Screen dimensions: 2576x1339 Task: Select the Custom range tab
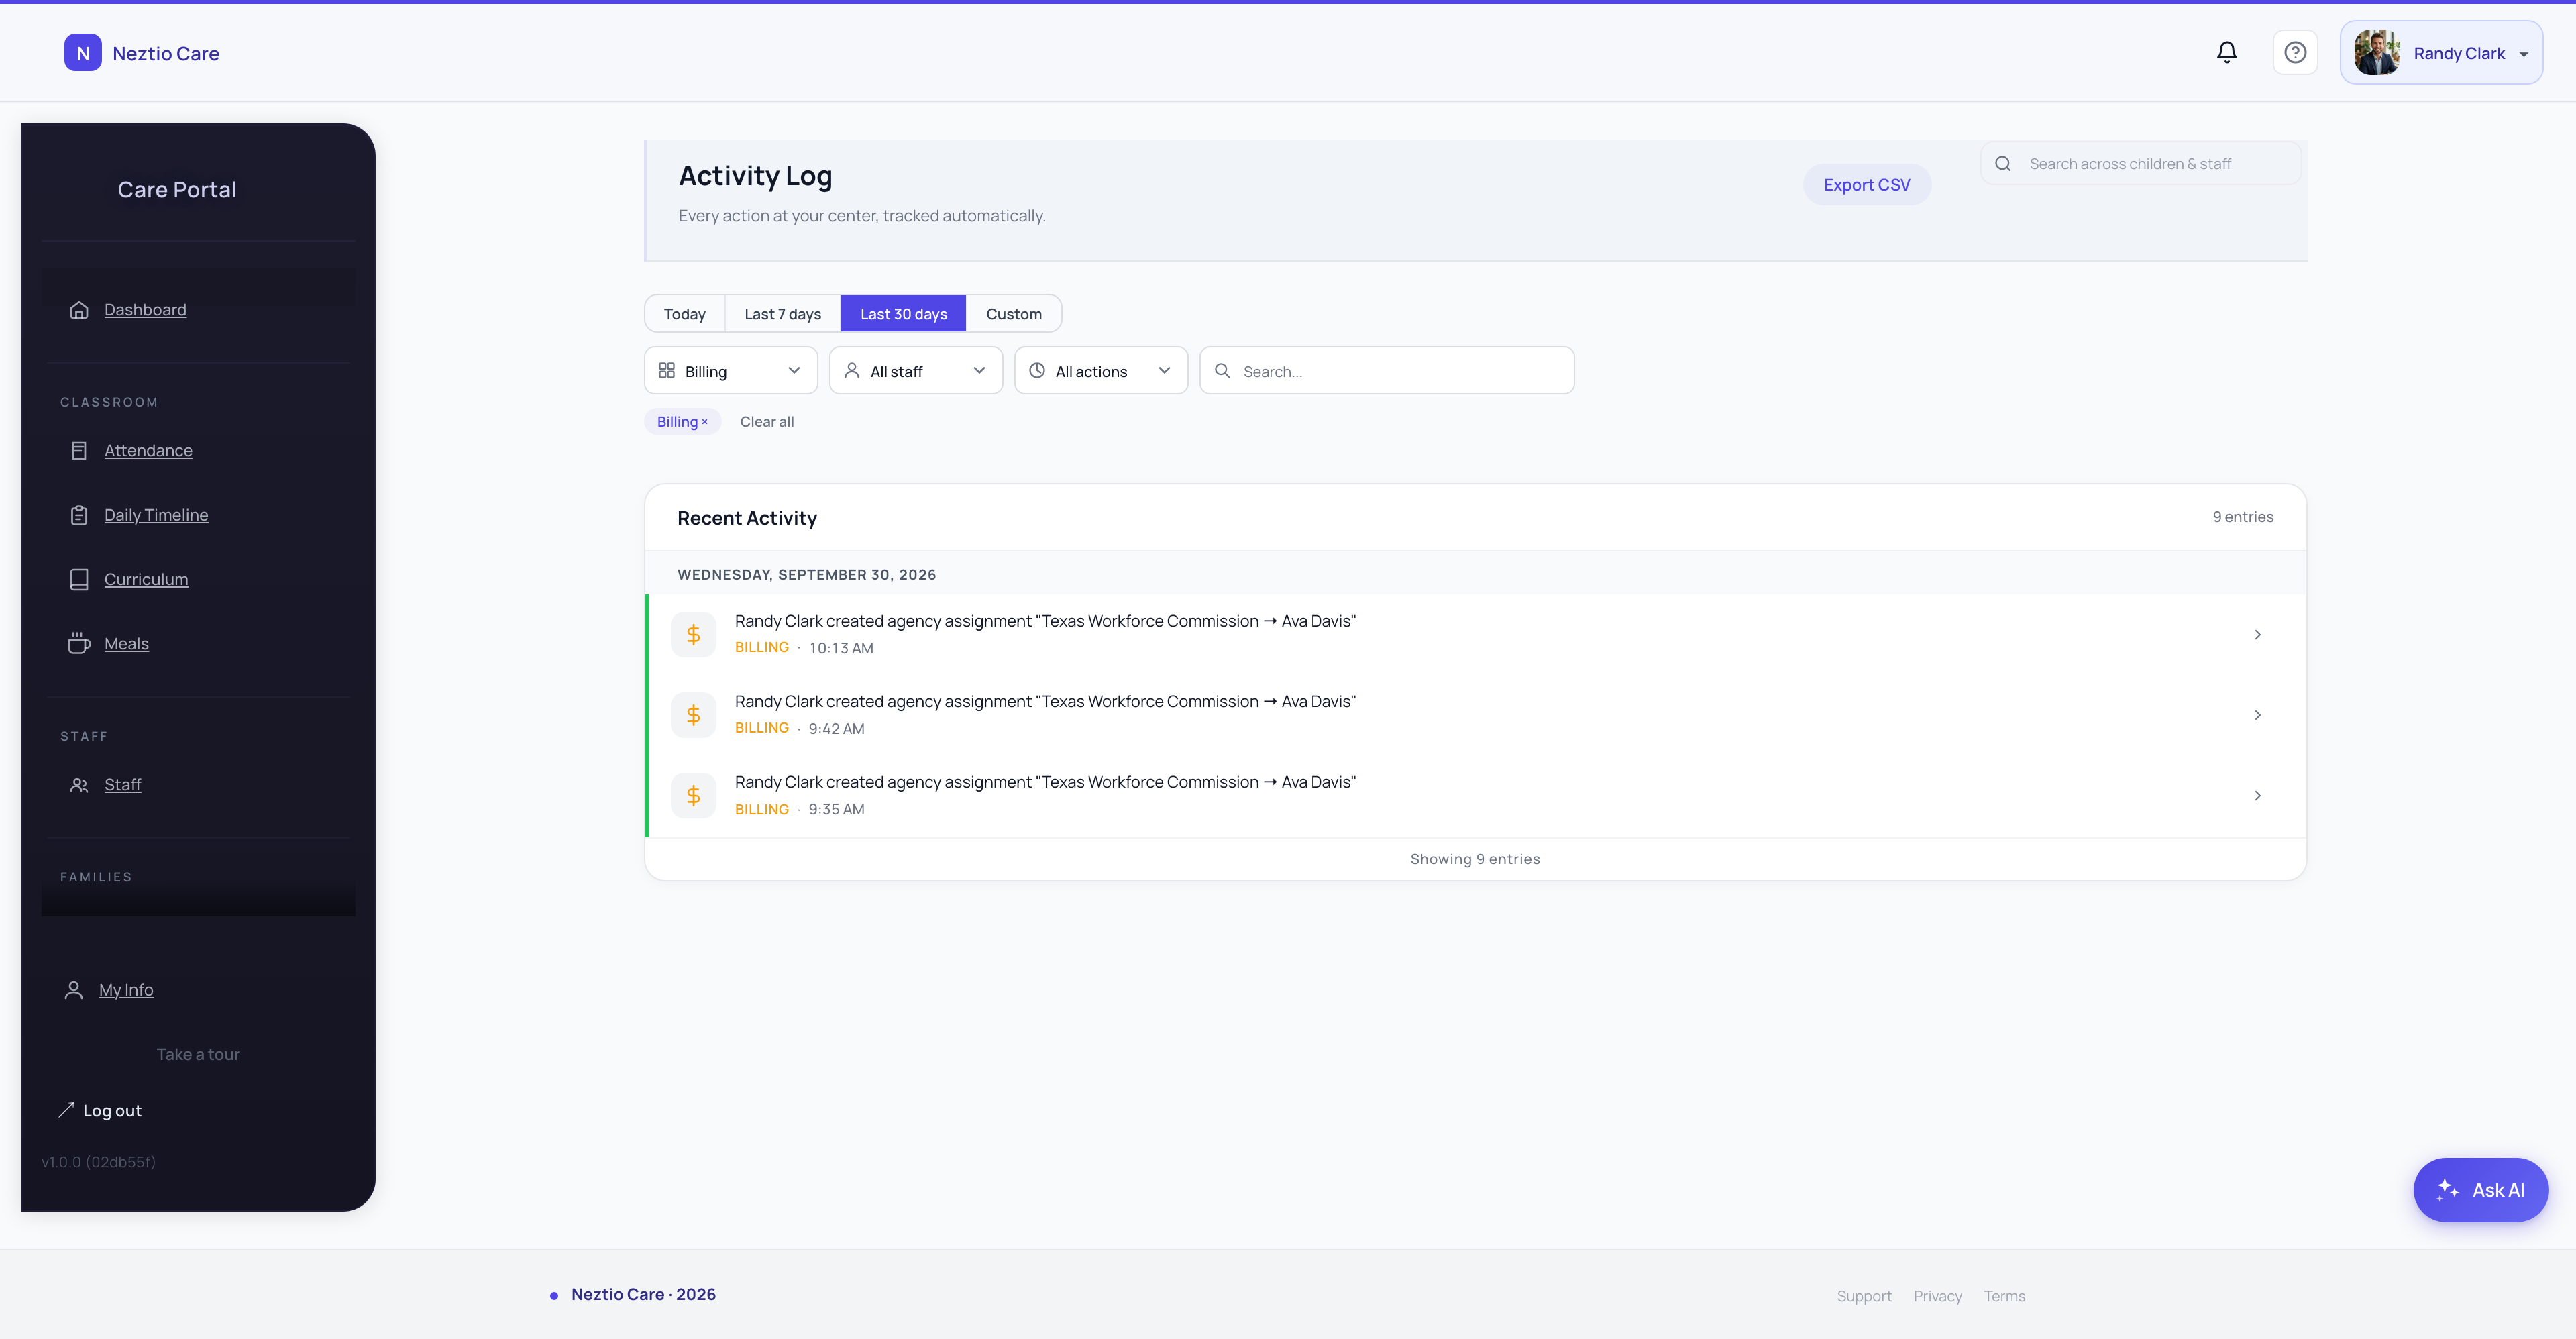pos(1014,314)
